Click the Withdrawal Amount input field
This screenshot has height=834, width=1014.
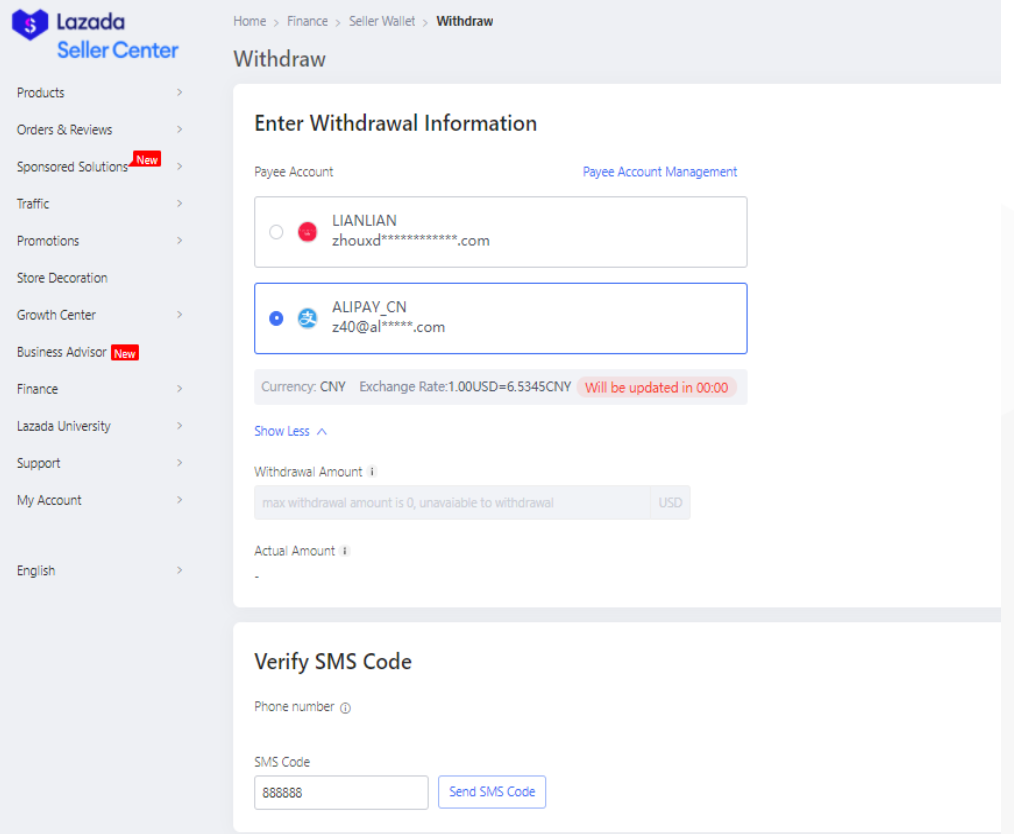452,502
